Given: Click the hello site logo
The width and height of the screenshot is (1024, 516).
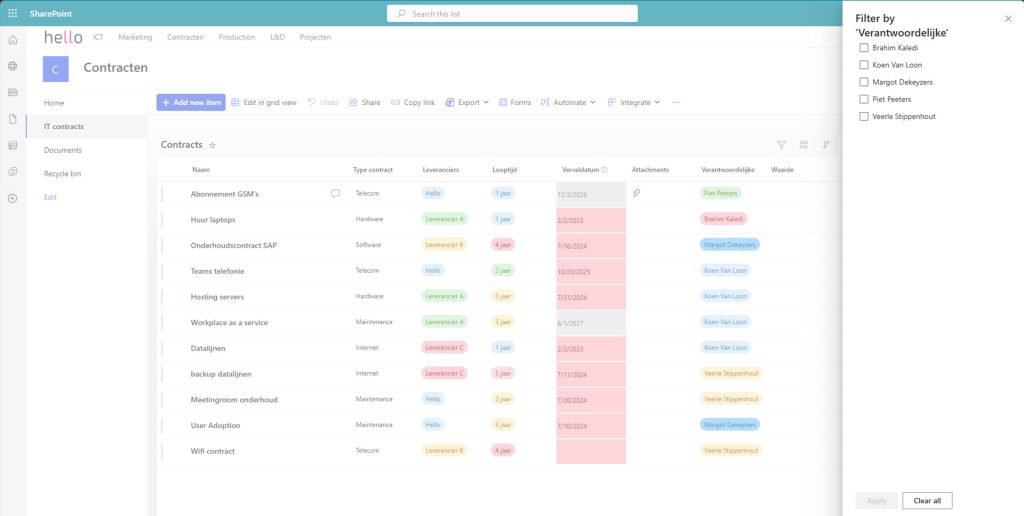Looking at the screenshot, I should 63,37.
